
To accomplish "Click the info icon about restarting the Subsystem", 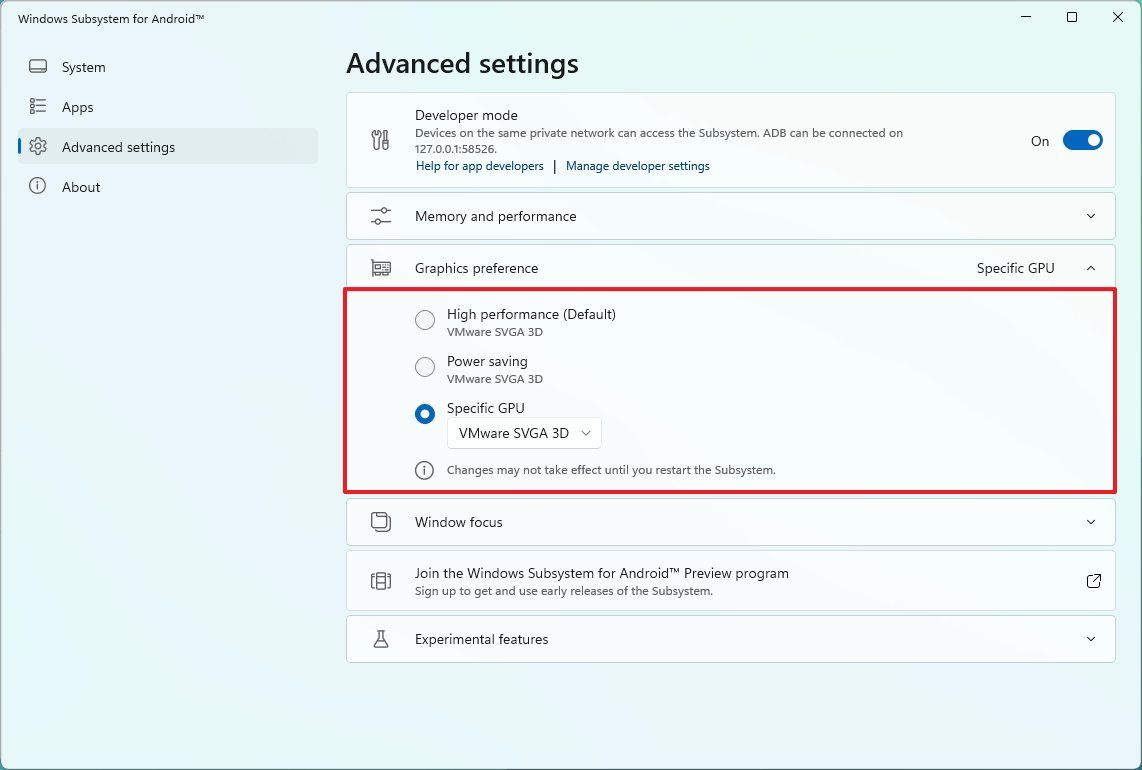I will point(423,470).
